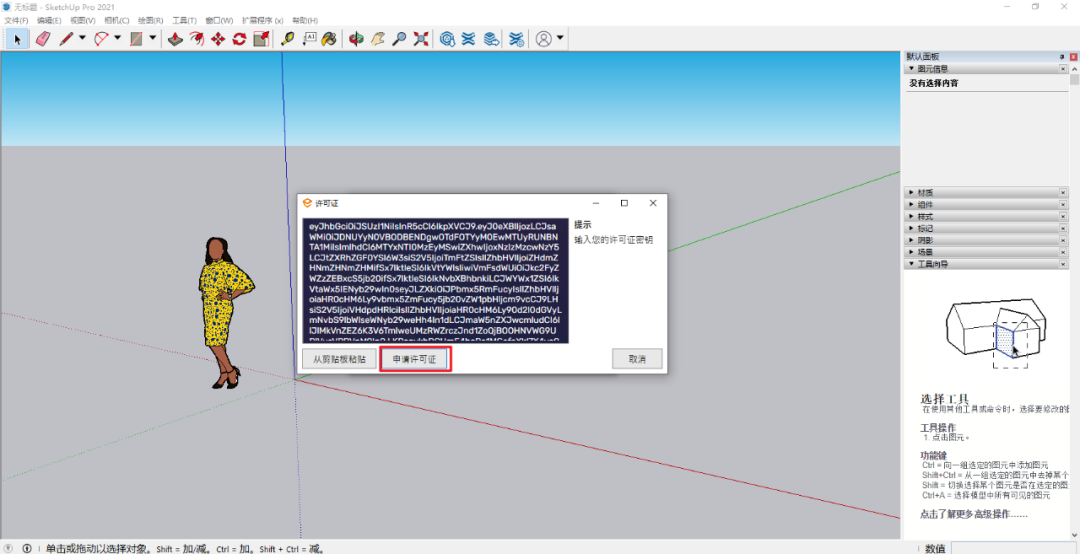Choose the Push/Pull tool
The image size is (1080, 554).
pos(175,39)
